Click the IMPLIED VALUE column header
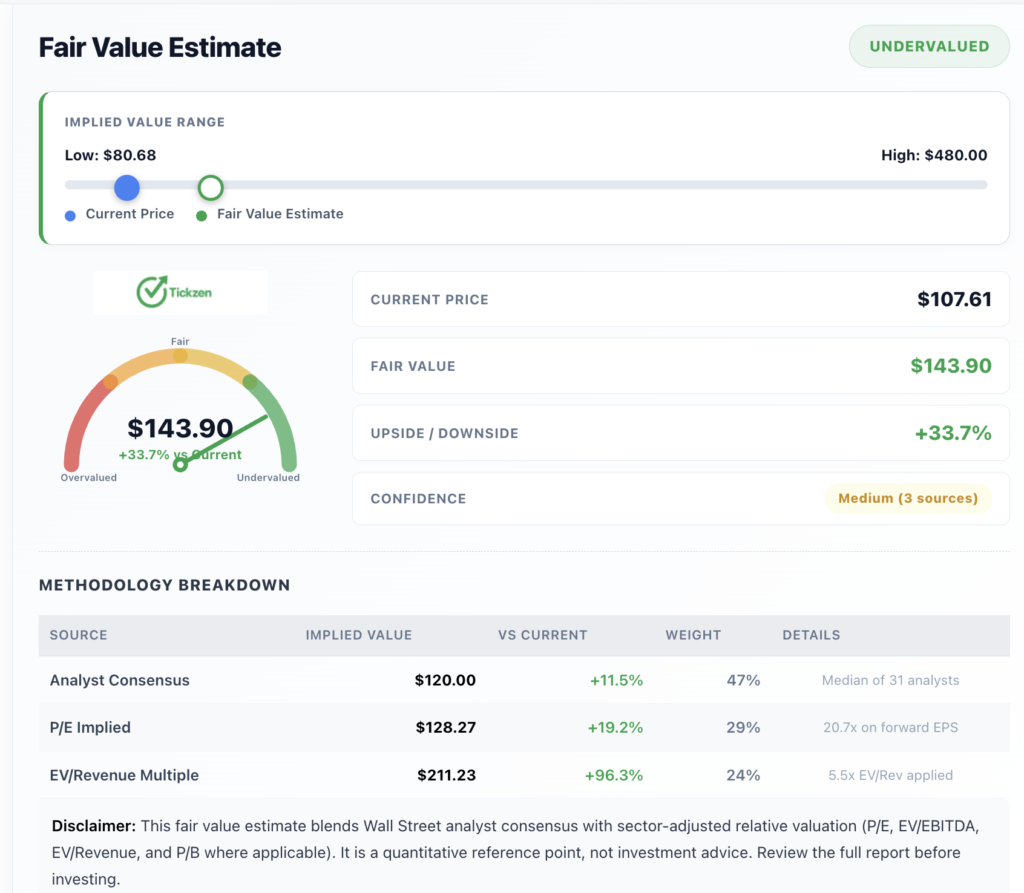Image resolution: width=1024 pixels, height=893 pixels. [x=359, y=635]
